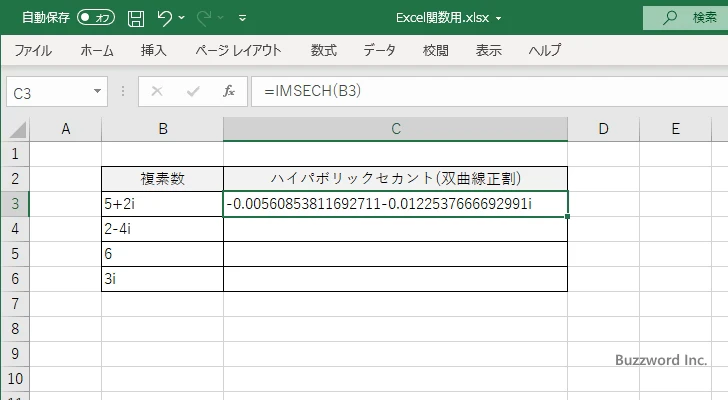Select cell containing 3i
728x400 pixels.
pyautogui.click(x=162, y=279)
